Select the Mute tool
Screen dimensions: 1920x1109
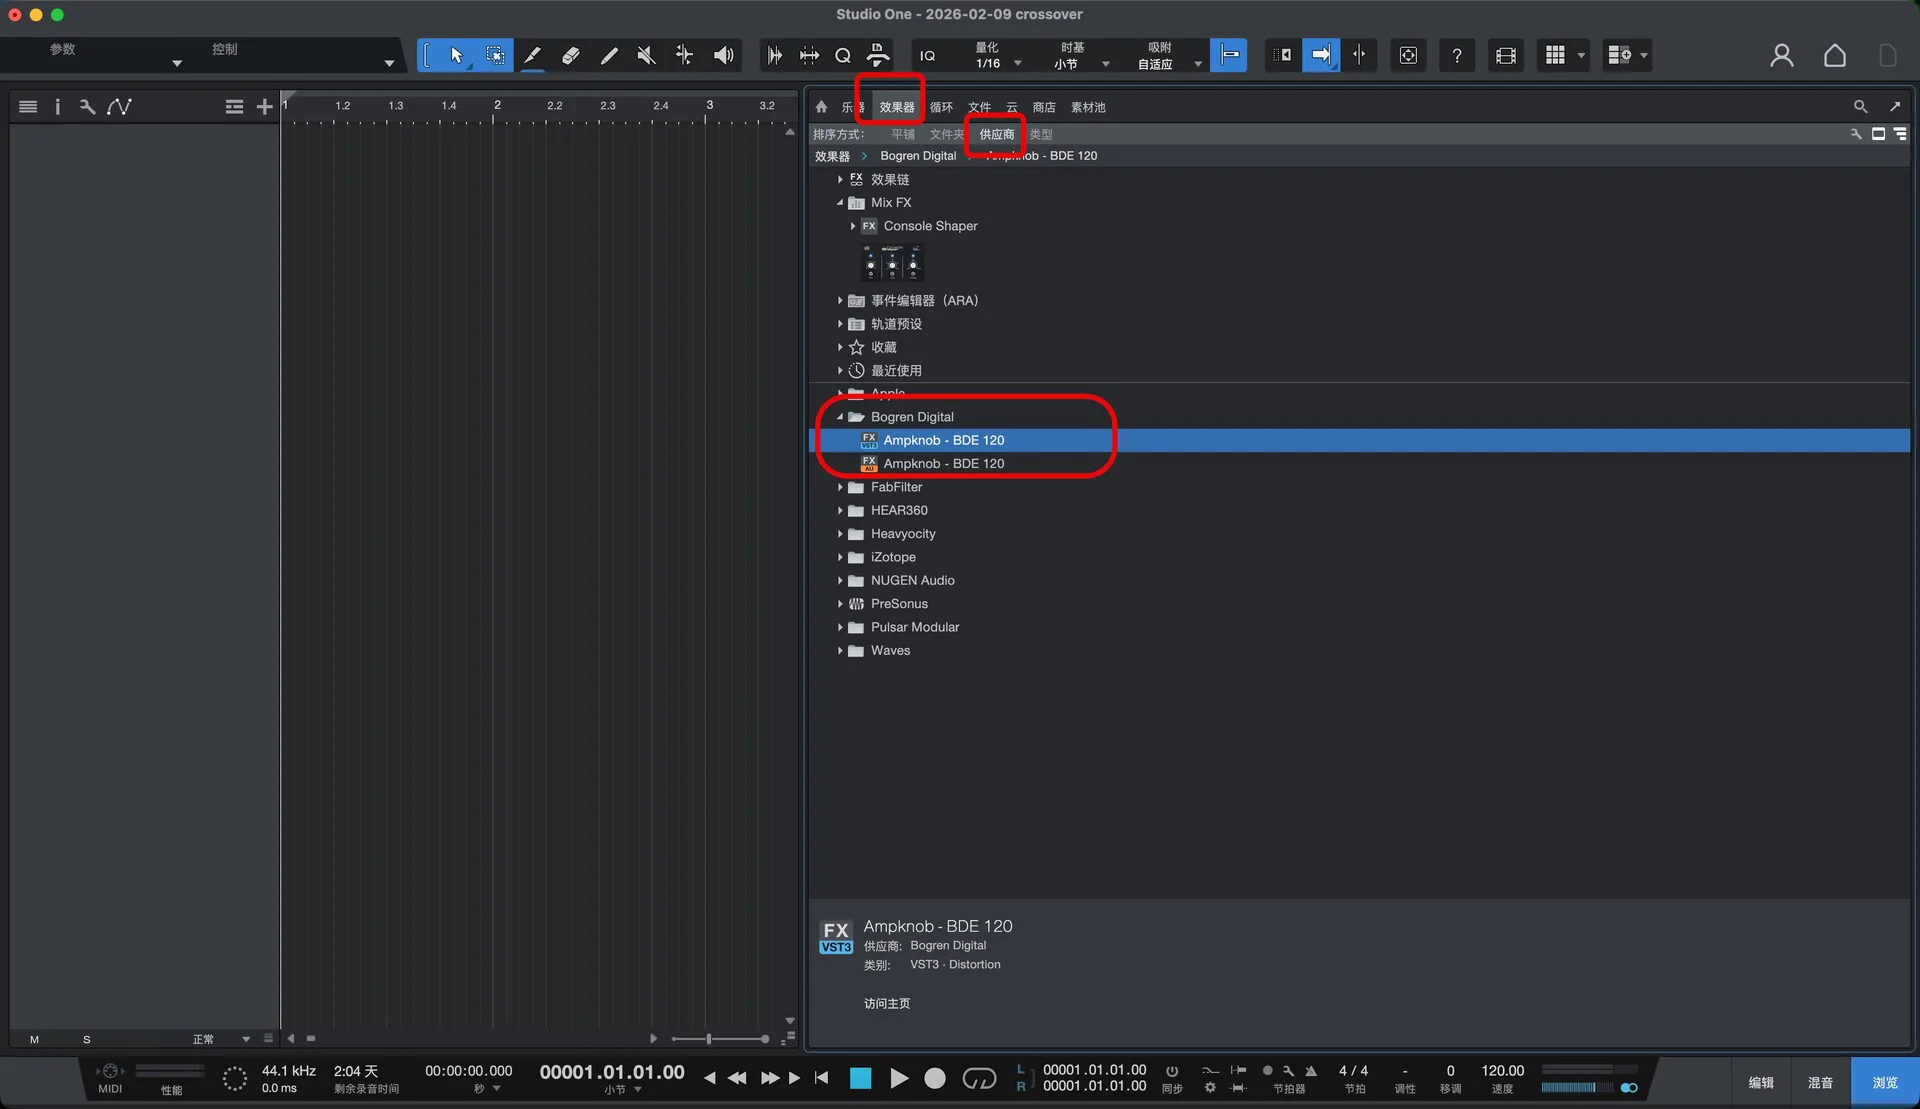click(646, 55)
